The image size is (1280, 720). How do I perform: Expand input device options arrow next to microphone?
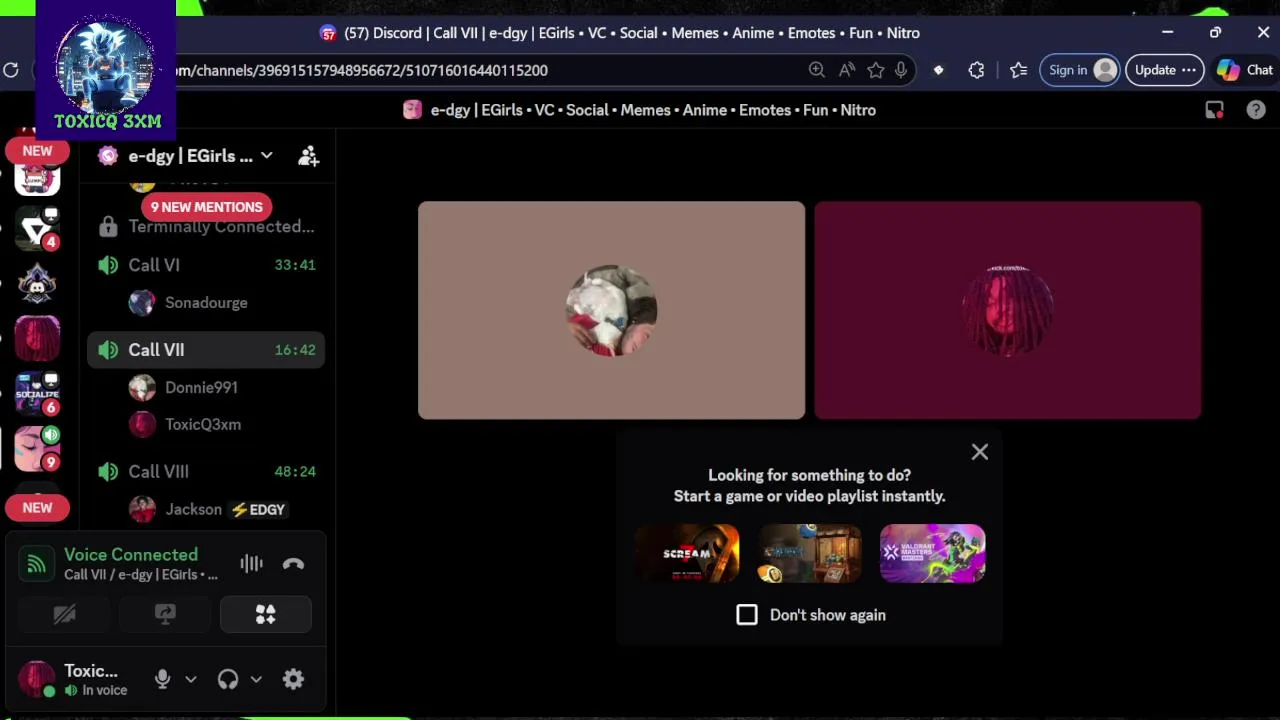point(190,680)
